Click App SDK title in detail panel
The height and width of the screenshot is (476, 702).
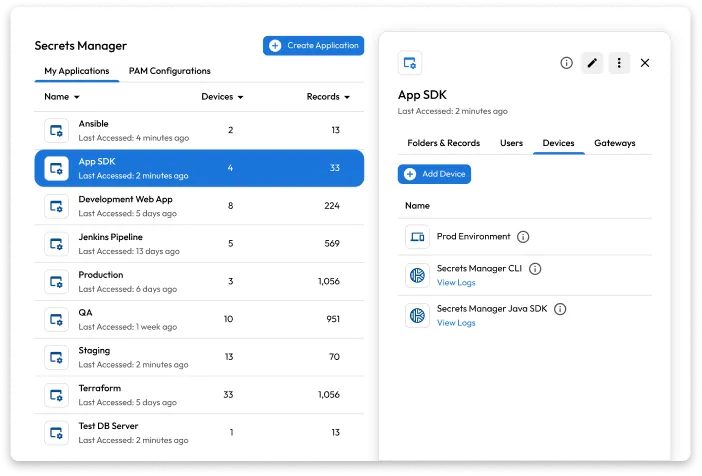pyautogui.click(x=422, y=95)
